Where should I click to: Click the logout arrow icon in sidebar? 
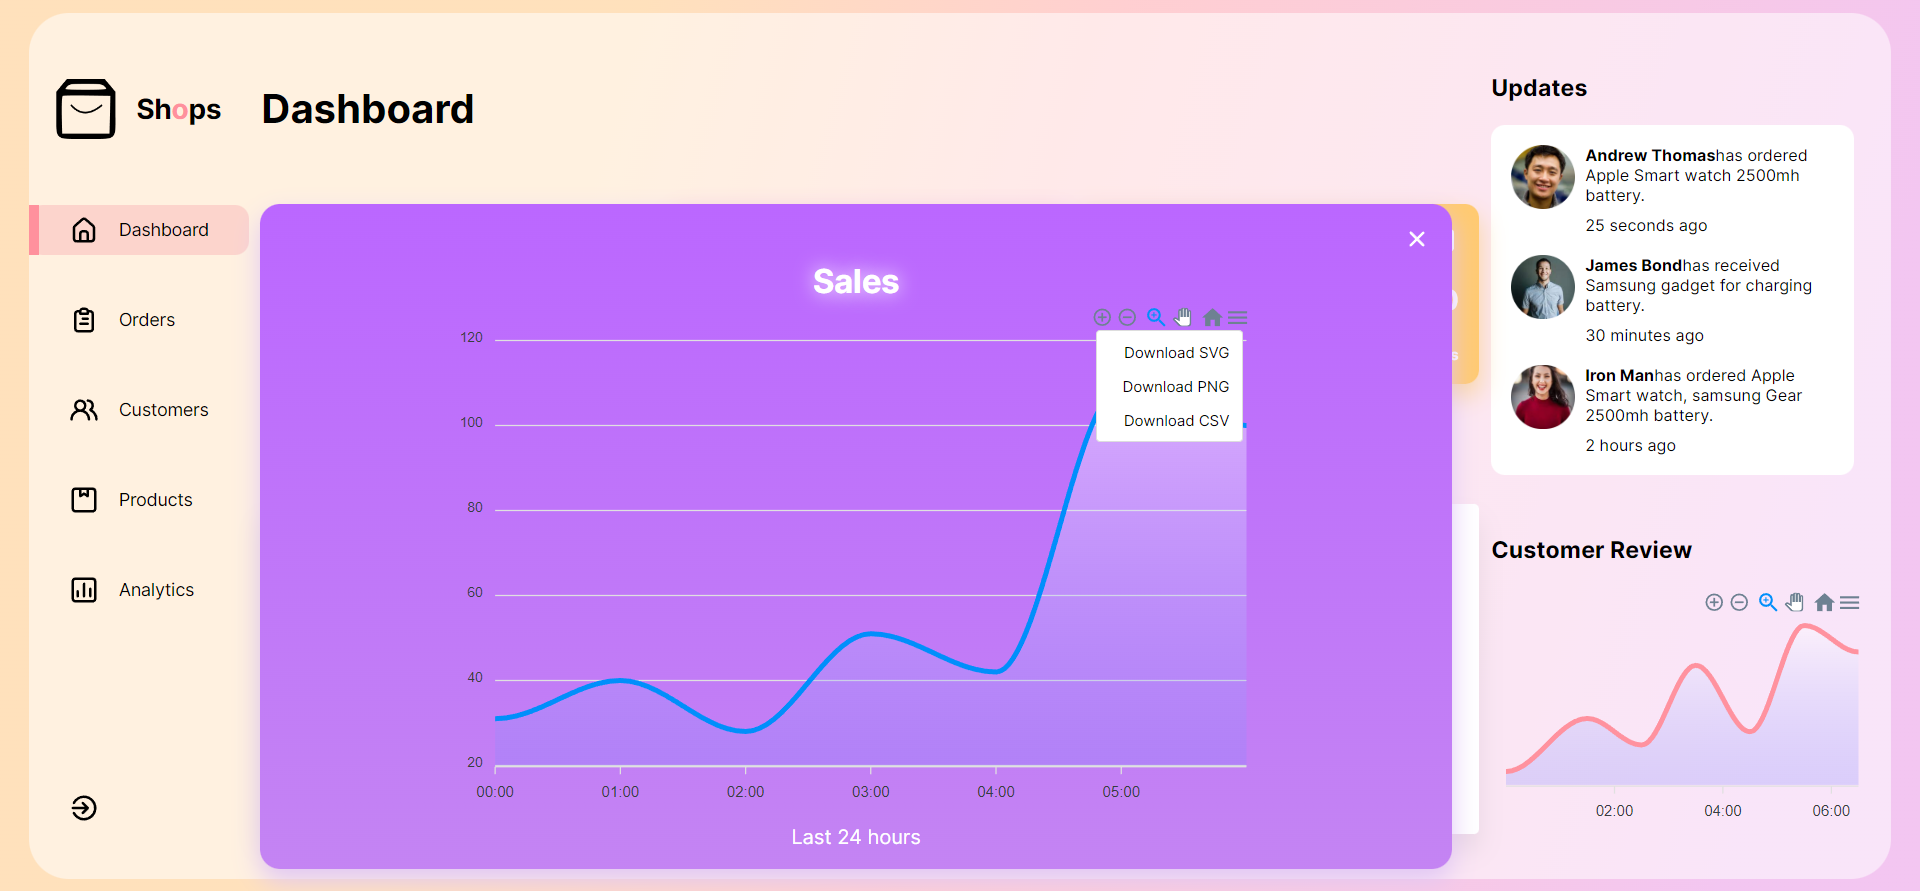tap(84, 808)
